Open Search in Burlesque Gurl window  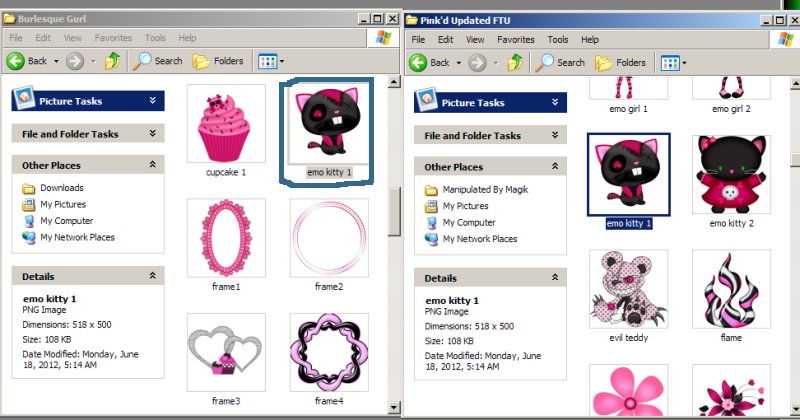coord(158,61)
